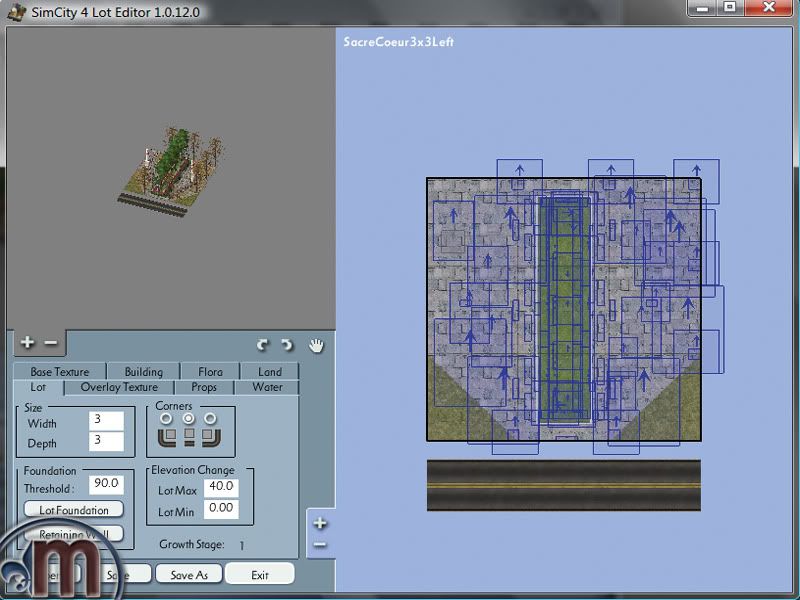800x600 pixels.
Task: Switch to the Flora tab
Action: 210,371
